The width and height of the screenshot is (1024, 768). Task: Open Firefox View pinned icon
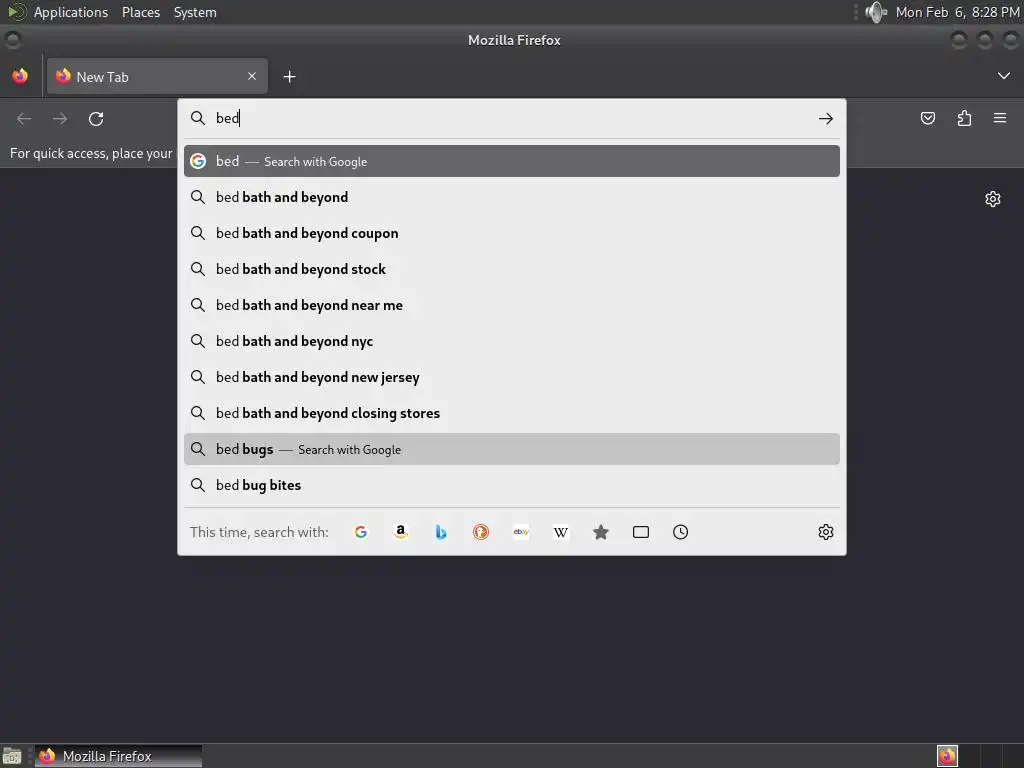[x=20, y=76]
